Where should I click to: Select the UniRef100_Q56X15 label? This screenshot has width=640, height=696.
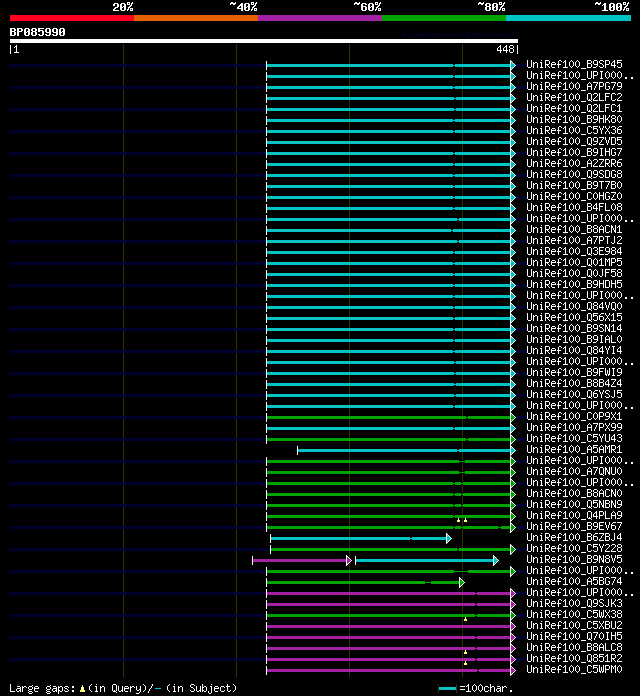574,317
